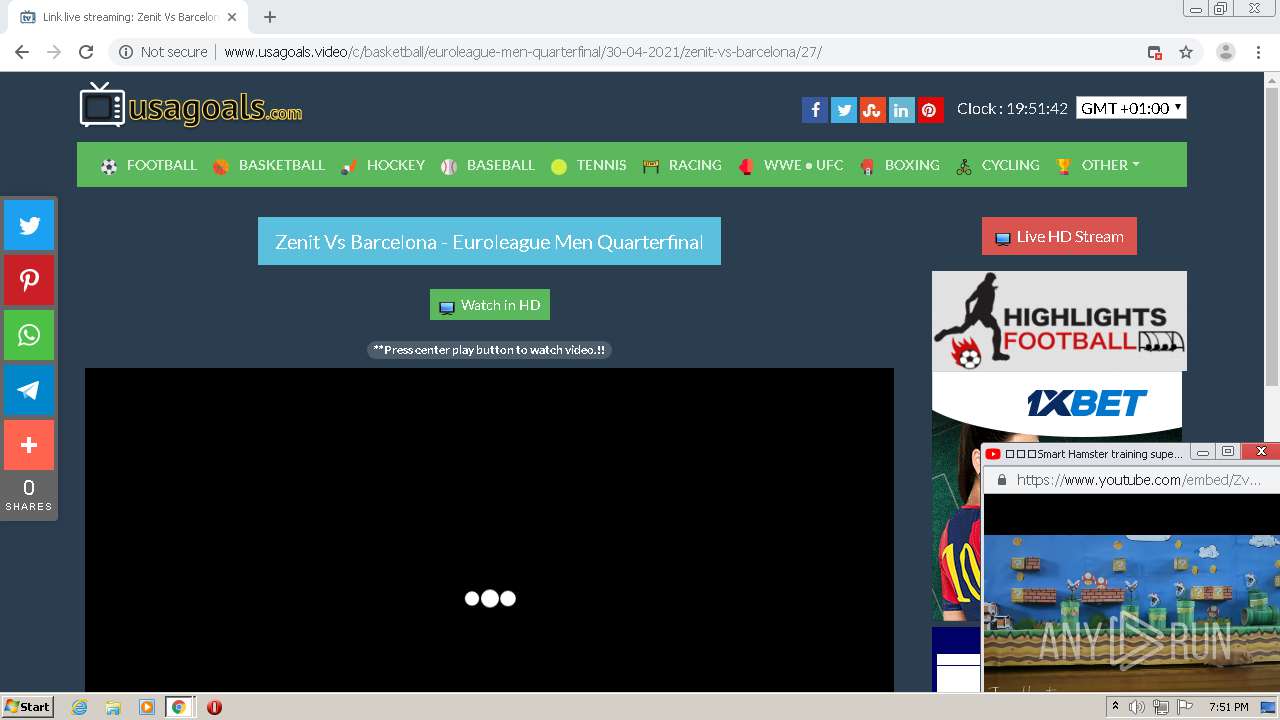Share via header StumbleUpon icon
Image resolution: width=1280 pixels, height=720 pixels.
point(873,110)
